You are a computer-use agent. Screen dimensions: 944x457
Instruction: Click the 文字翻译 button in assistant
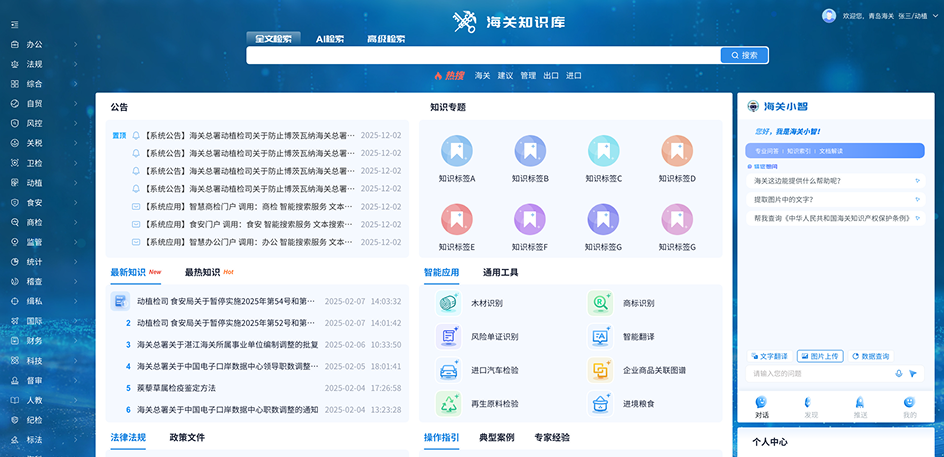coord(769,356)
